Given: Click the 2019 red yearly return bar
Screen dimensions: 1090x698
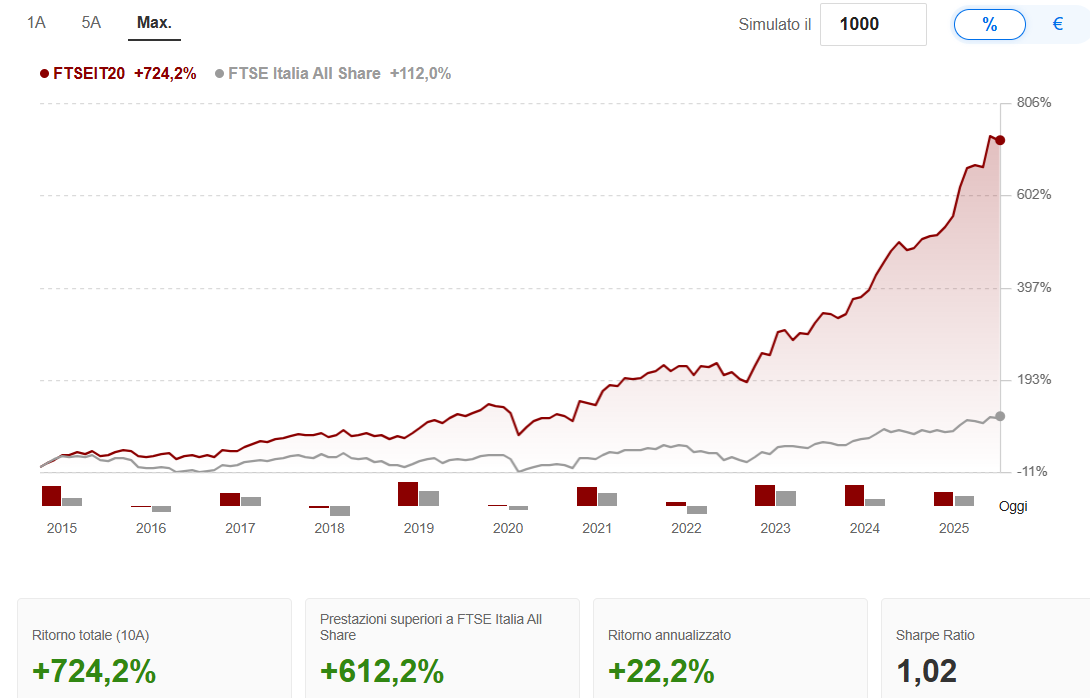Looking at the screenshot, I should tap(408, 494).
